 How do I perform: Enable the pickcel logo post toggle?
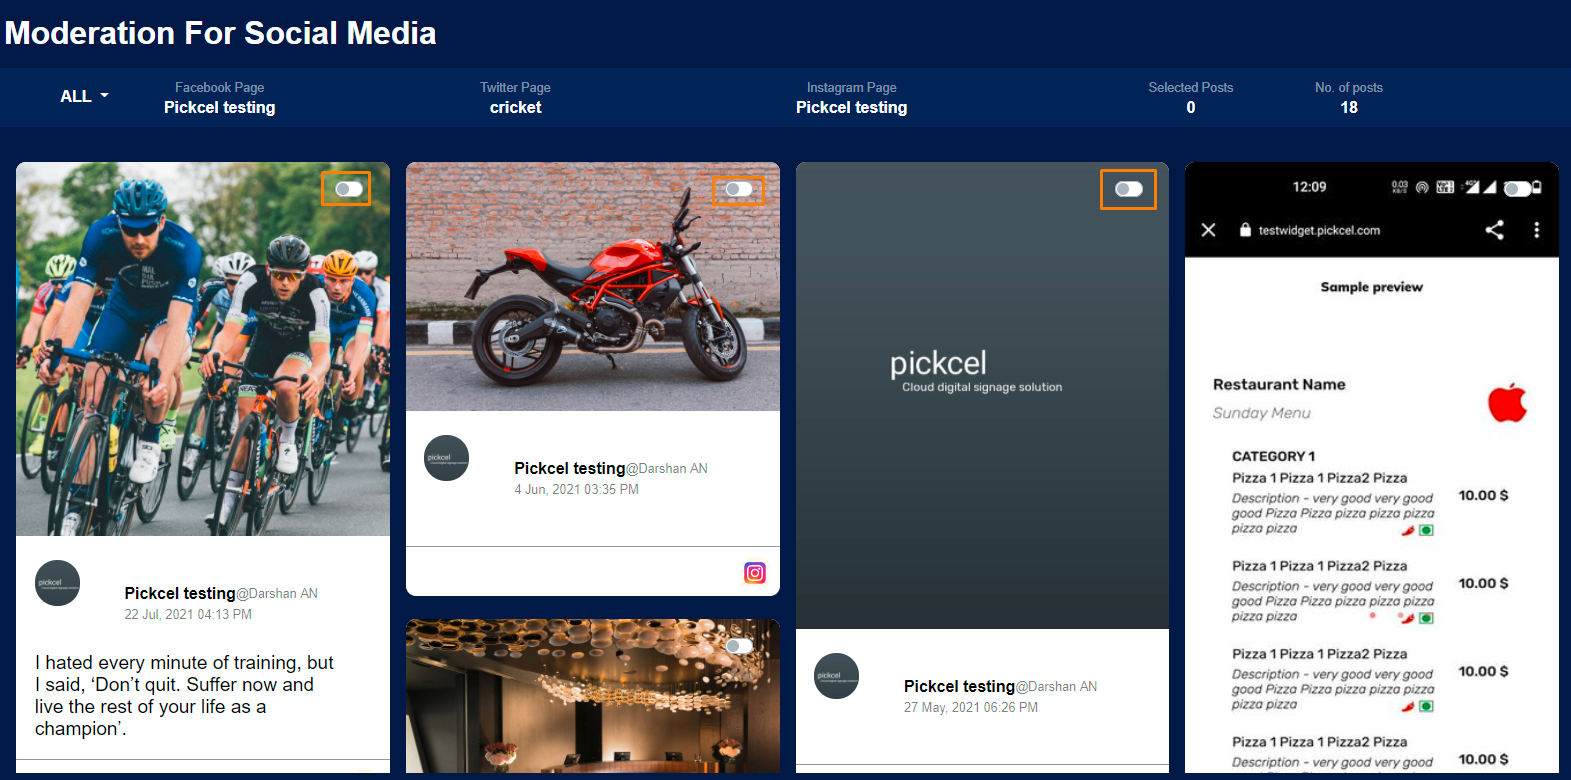pos(1128,189)
